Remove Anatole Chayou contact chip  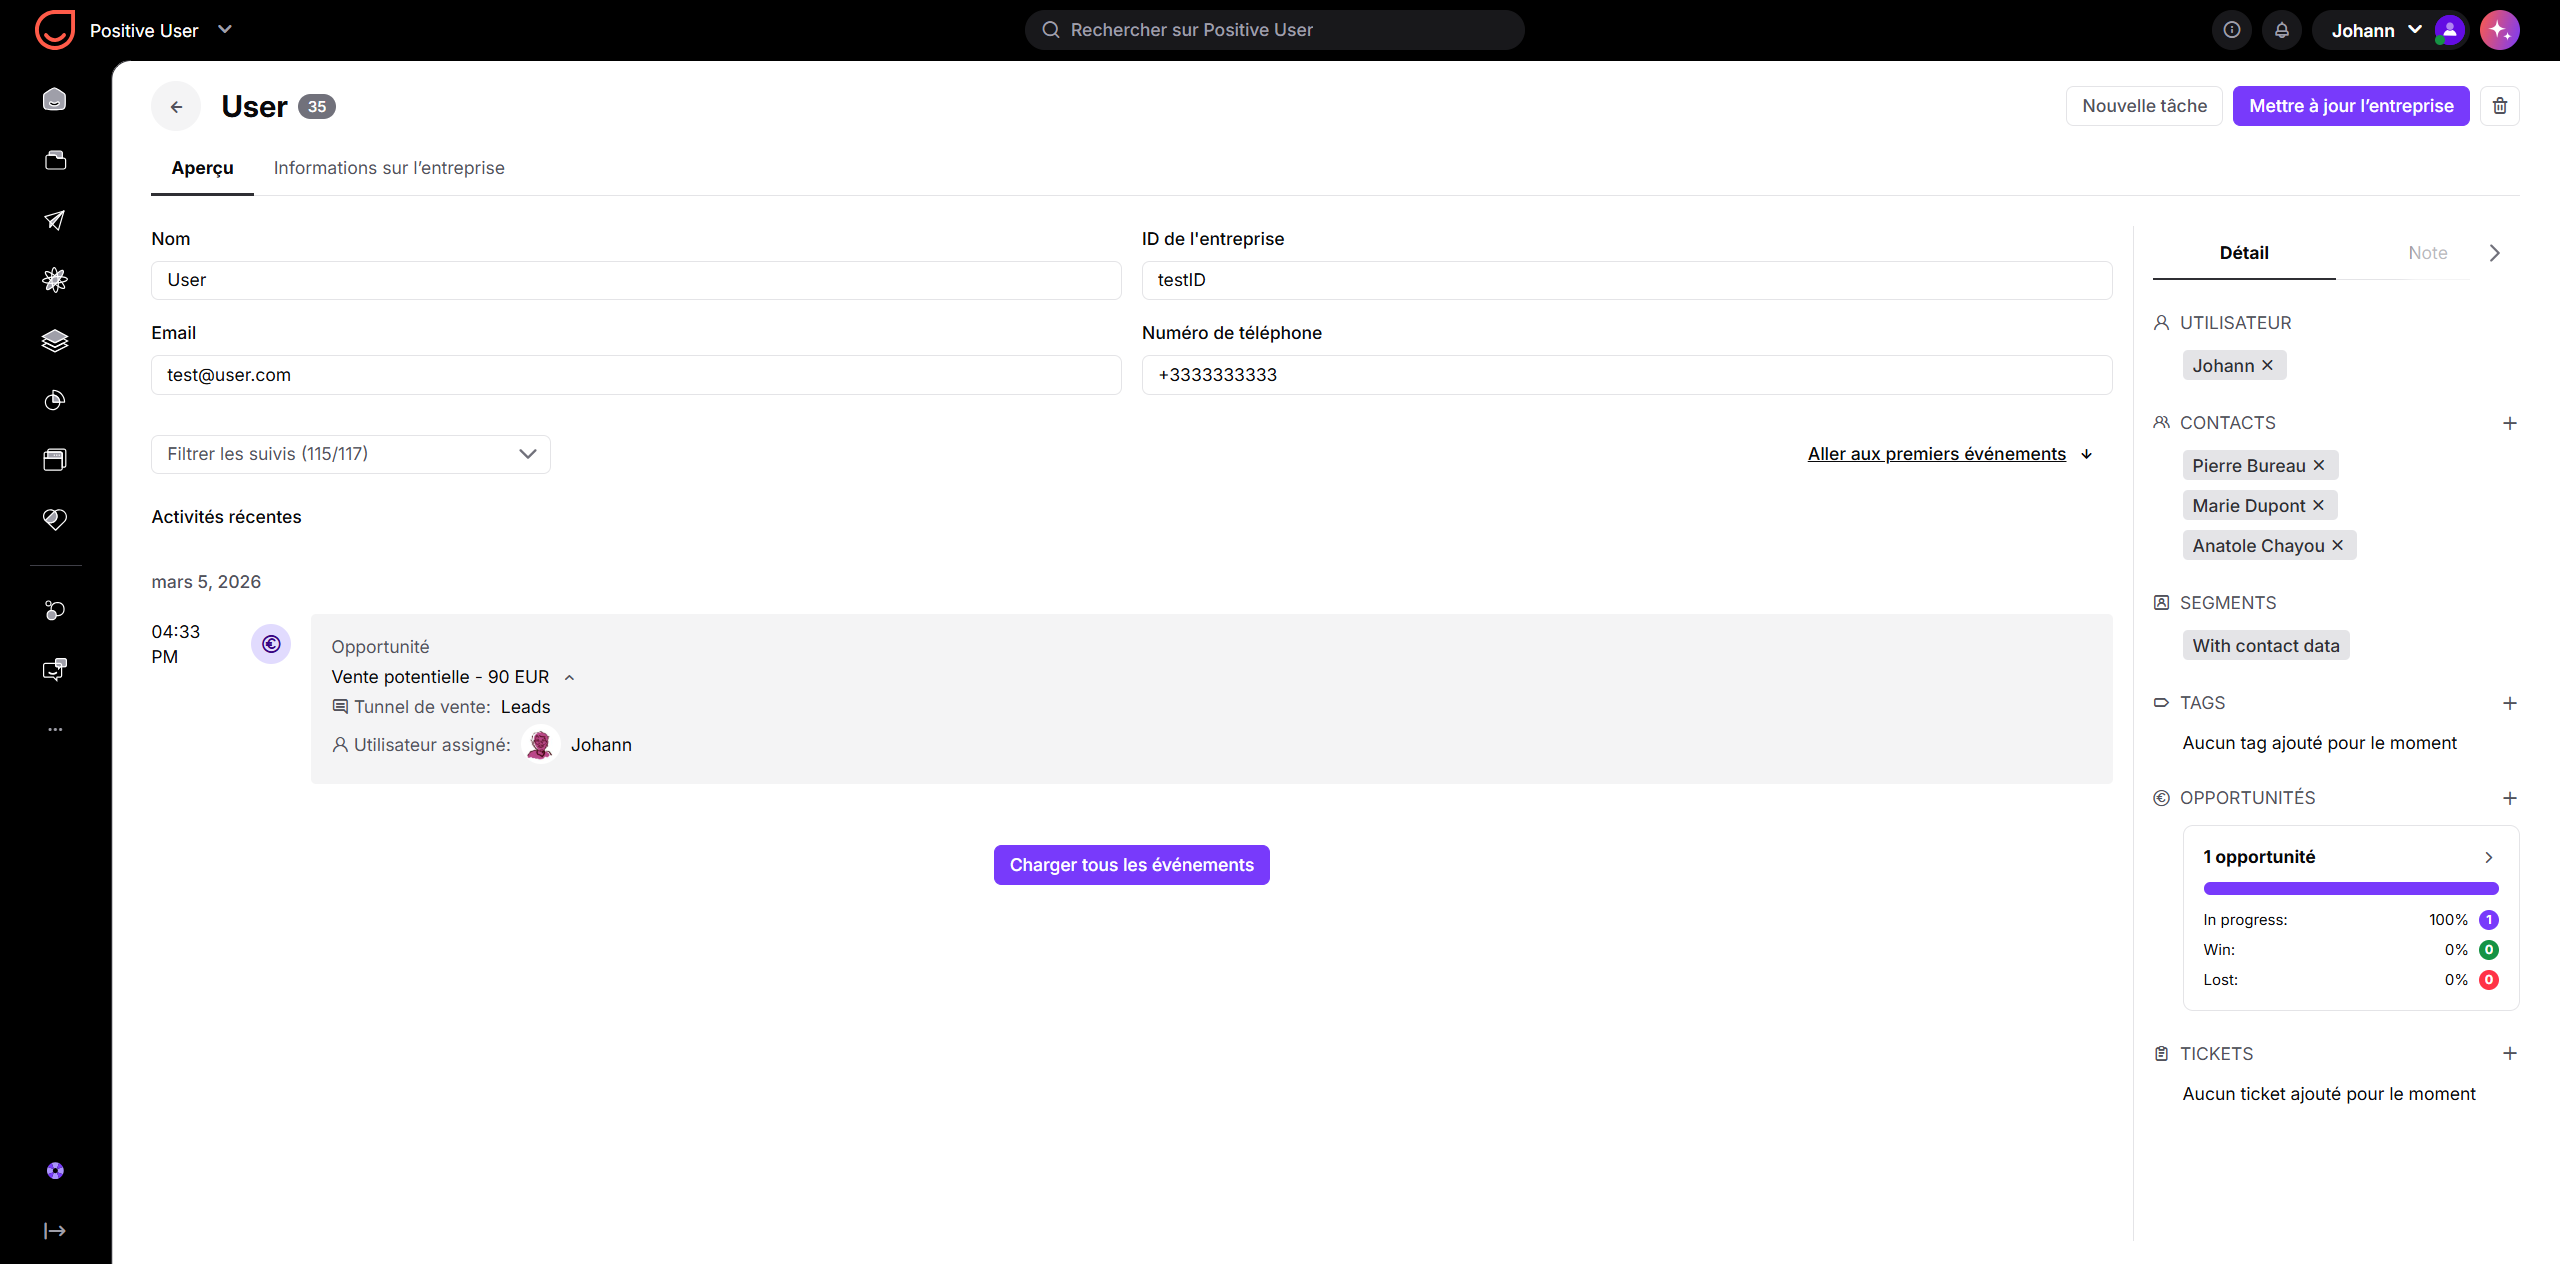(x=2337, y=545)
